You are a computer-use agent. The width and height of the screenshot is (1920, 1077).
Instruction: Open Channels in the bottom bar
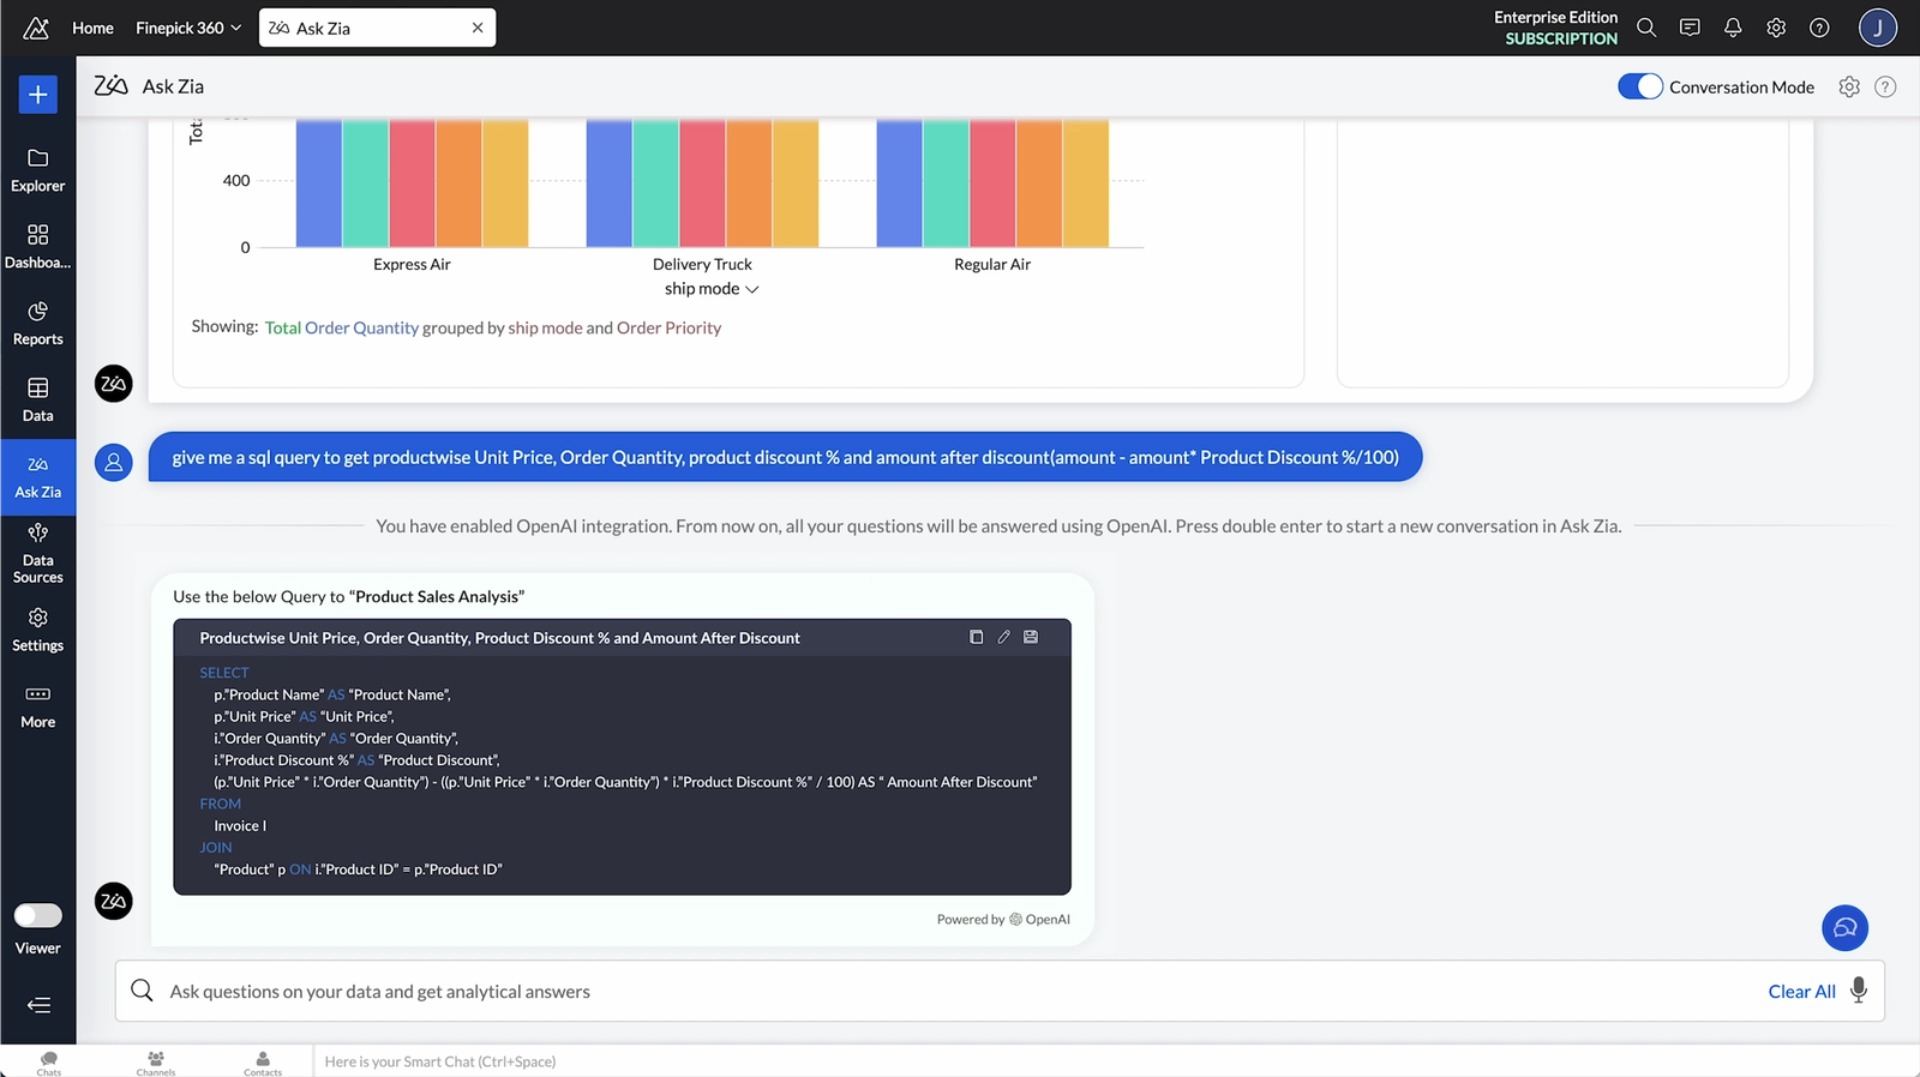pyautogui.click(x=156, y=1063)
